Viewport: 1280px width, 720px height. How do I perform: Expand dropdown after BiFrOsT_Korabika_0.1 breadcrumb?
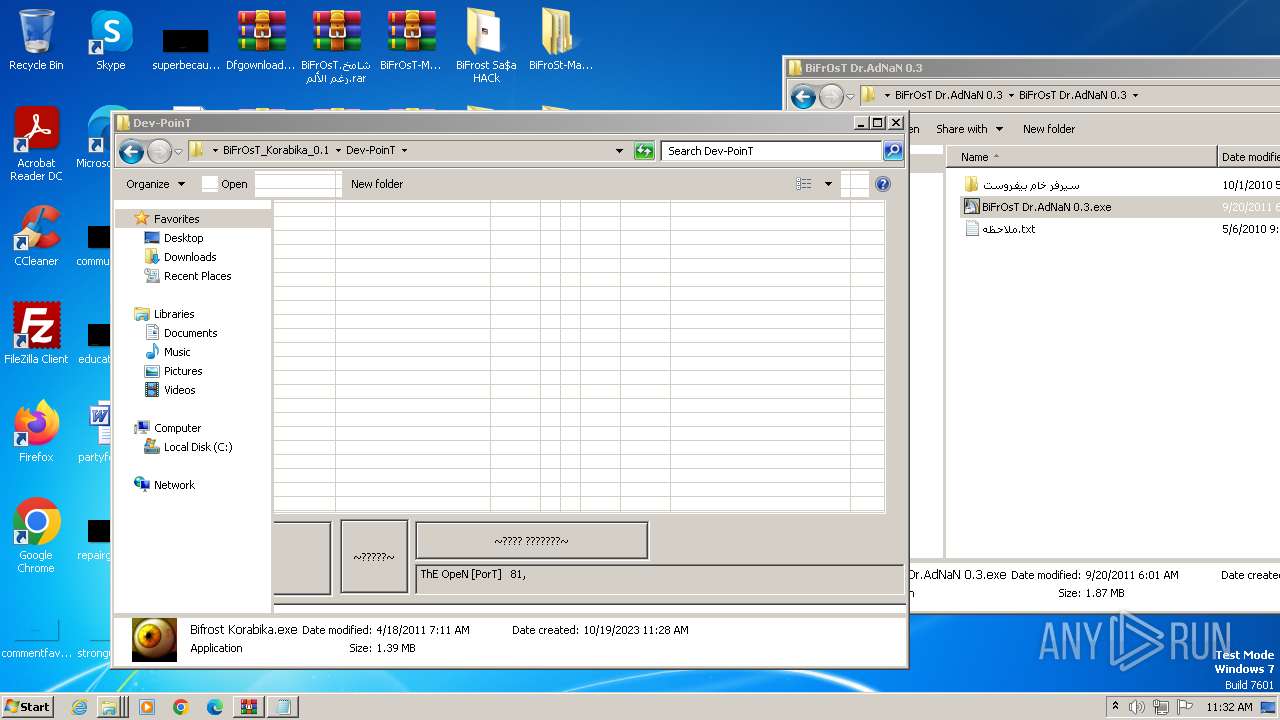338,151
